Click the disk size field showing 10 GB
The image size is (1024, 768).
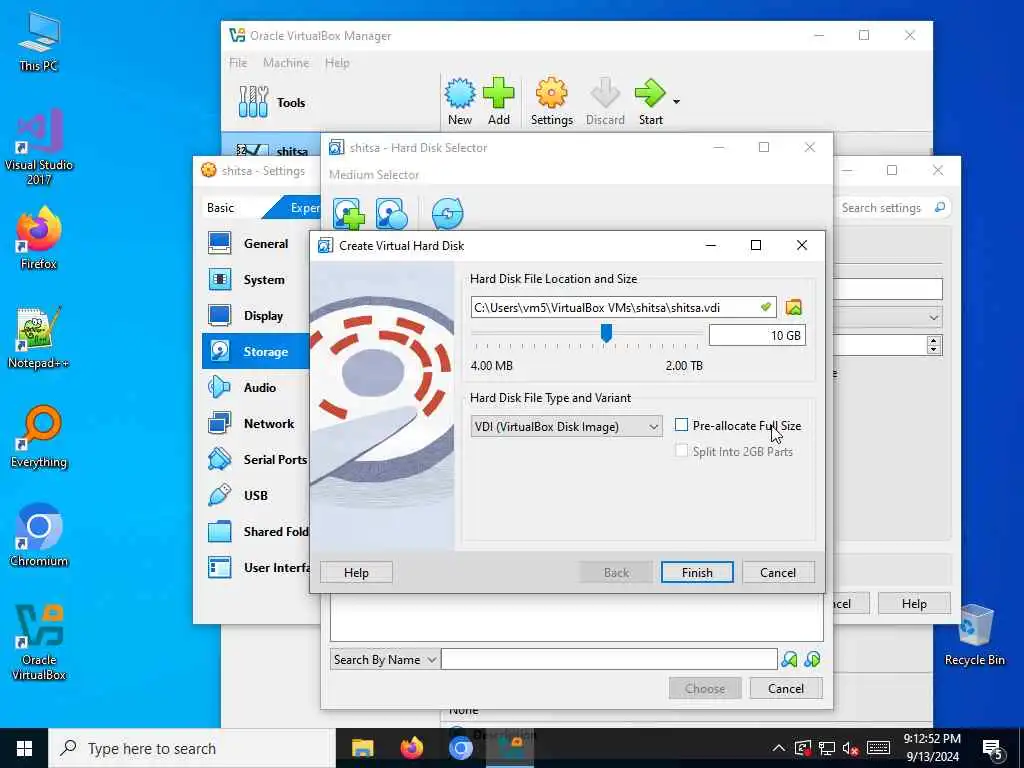757,335
